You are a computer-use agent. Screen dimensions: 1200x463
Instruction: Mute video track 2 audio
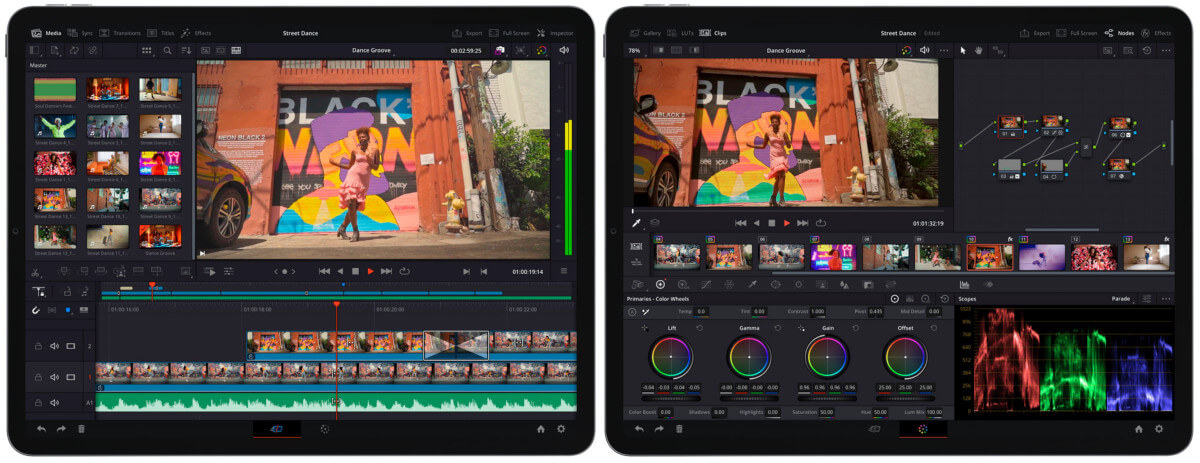54,346
